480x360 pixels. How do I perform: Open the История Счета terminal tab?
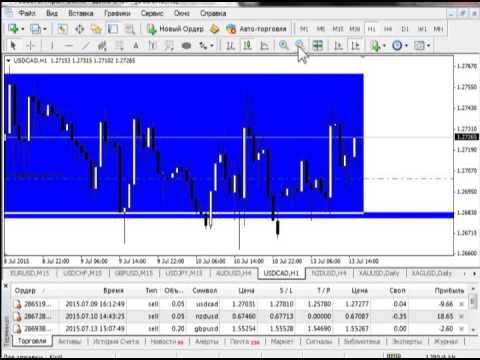click(116, 341)
